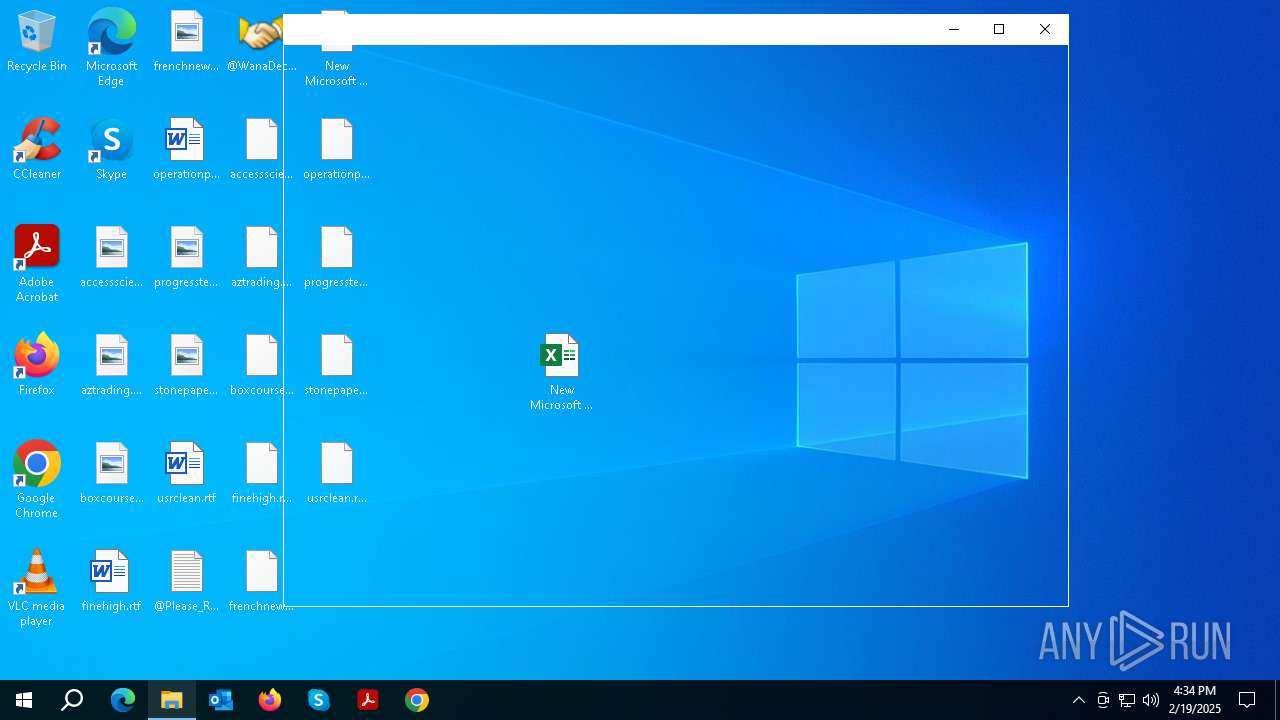The image size is (1280, 720).
Task: Open Adobe Acrobat from the taskbar
Action: [x=368, y=700]
